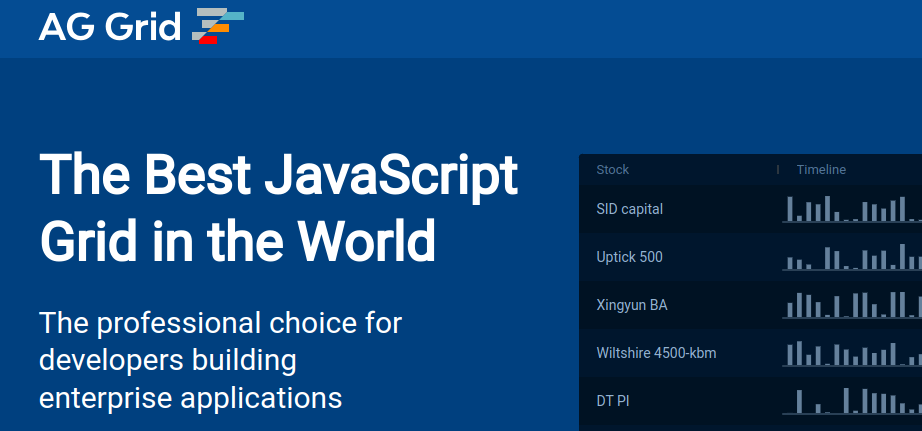The image size is (922, 431).
Task: Click 'The Best JavaScript Grid in the World' heading
Action: 279,206
